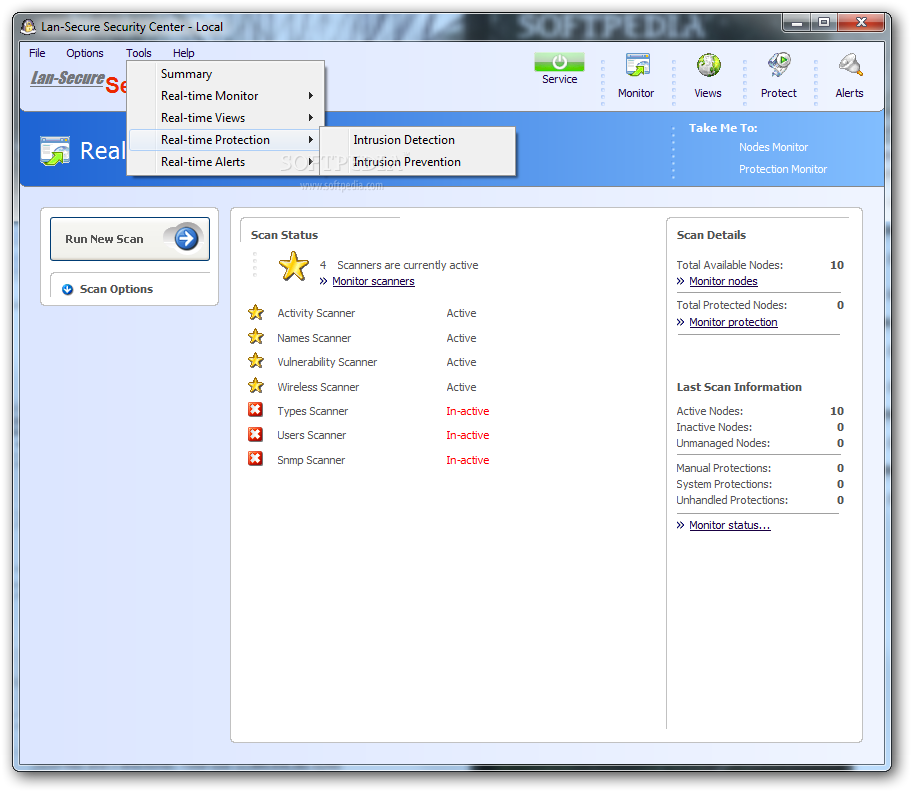Viewport: 912px width, 792px height.
Task: Click the large star scan status icon
Action: click(294, 266)
